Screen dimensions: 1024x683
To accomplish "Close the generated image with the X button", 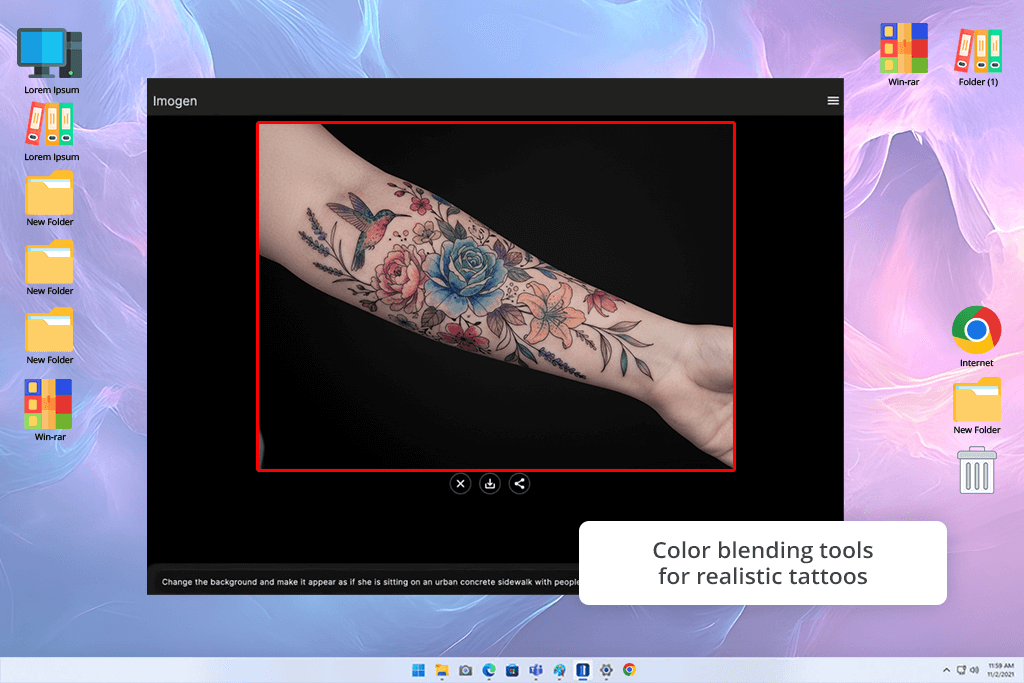I will (460, 484).
